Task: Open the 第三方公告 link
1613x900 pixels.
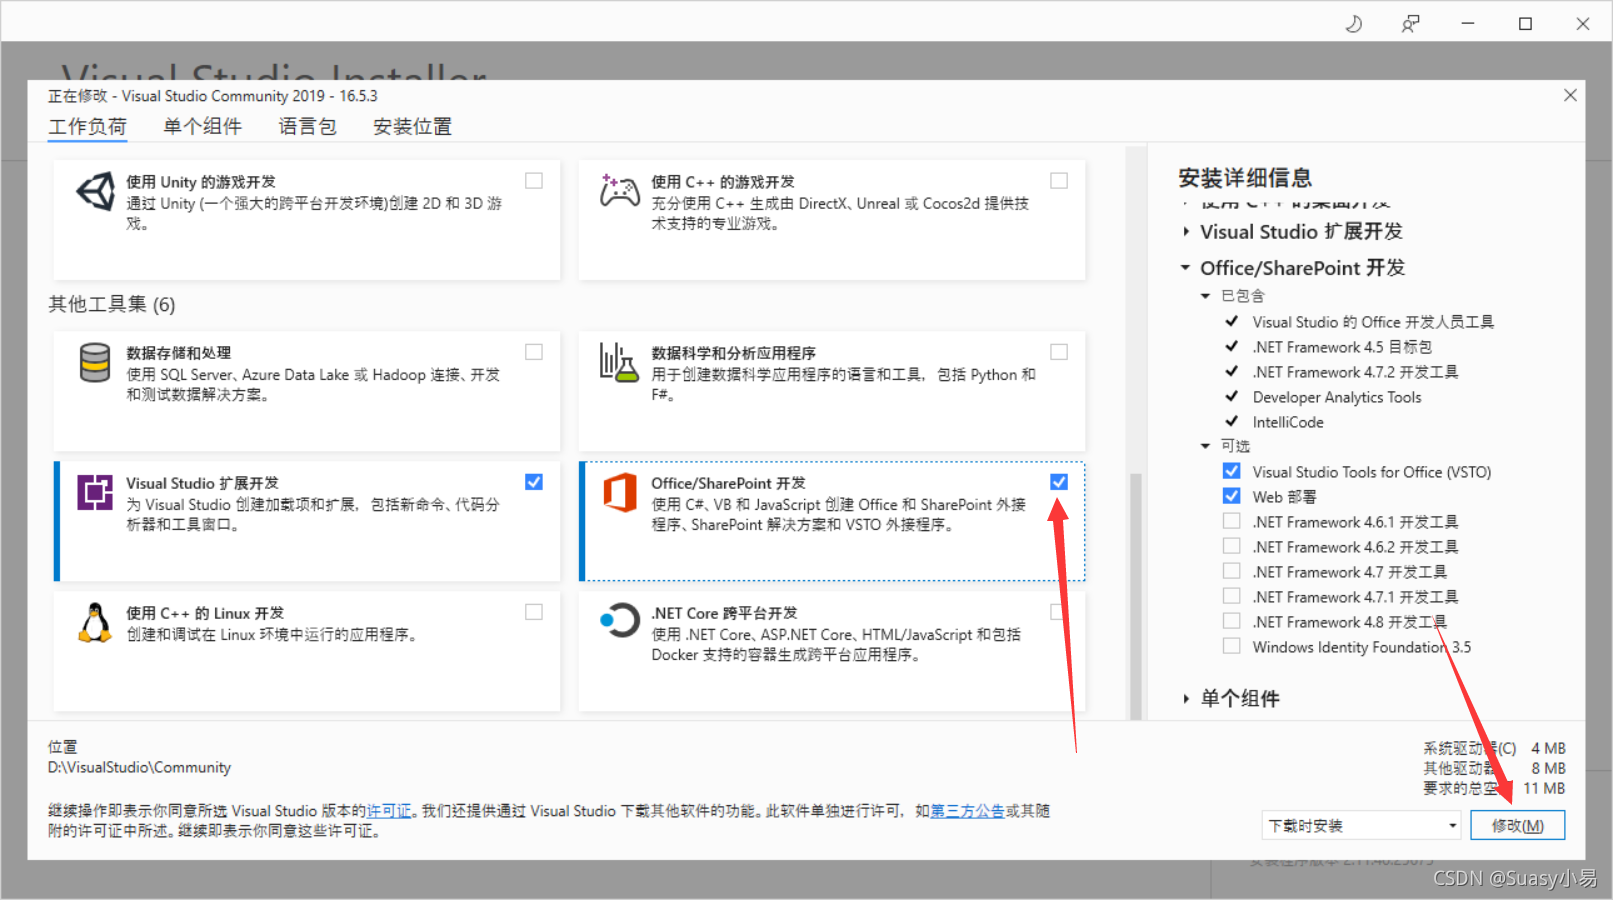Action: [x=968, y=811]
